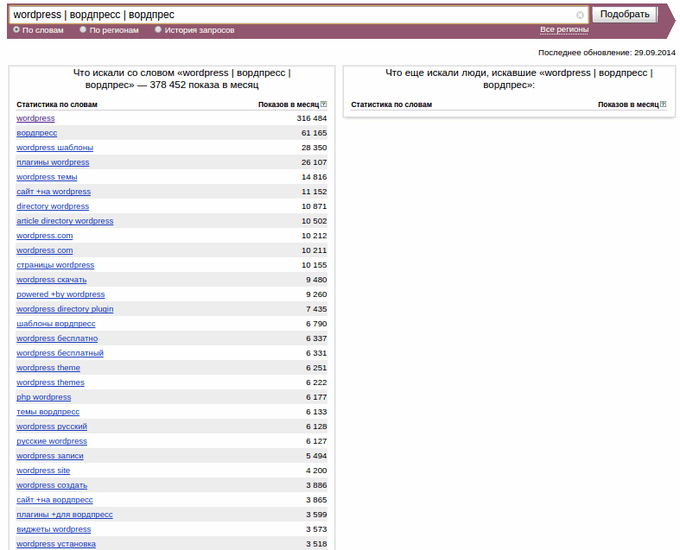Click the 'powered +by wordpress' link
Viewport: 680px width, 550px height.
point(60,294)
